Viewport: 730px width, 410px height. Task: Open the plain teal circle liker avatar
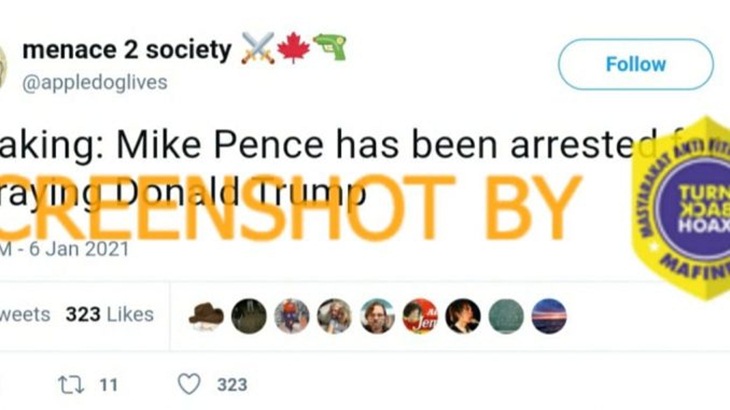pyautogui.click(x=506, y=316)
